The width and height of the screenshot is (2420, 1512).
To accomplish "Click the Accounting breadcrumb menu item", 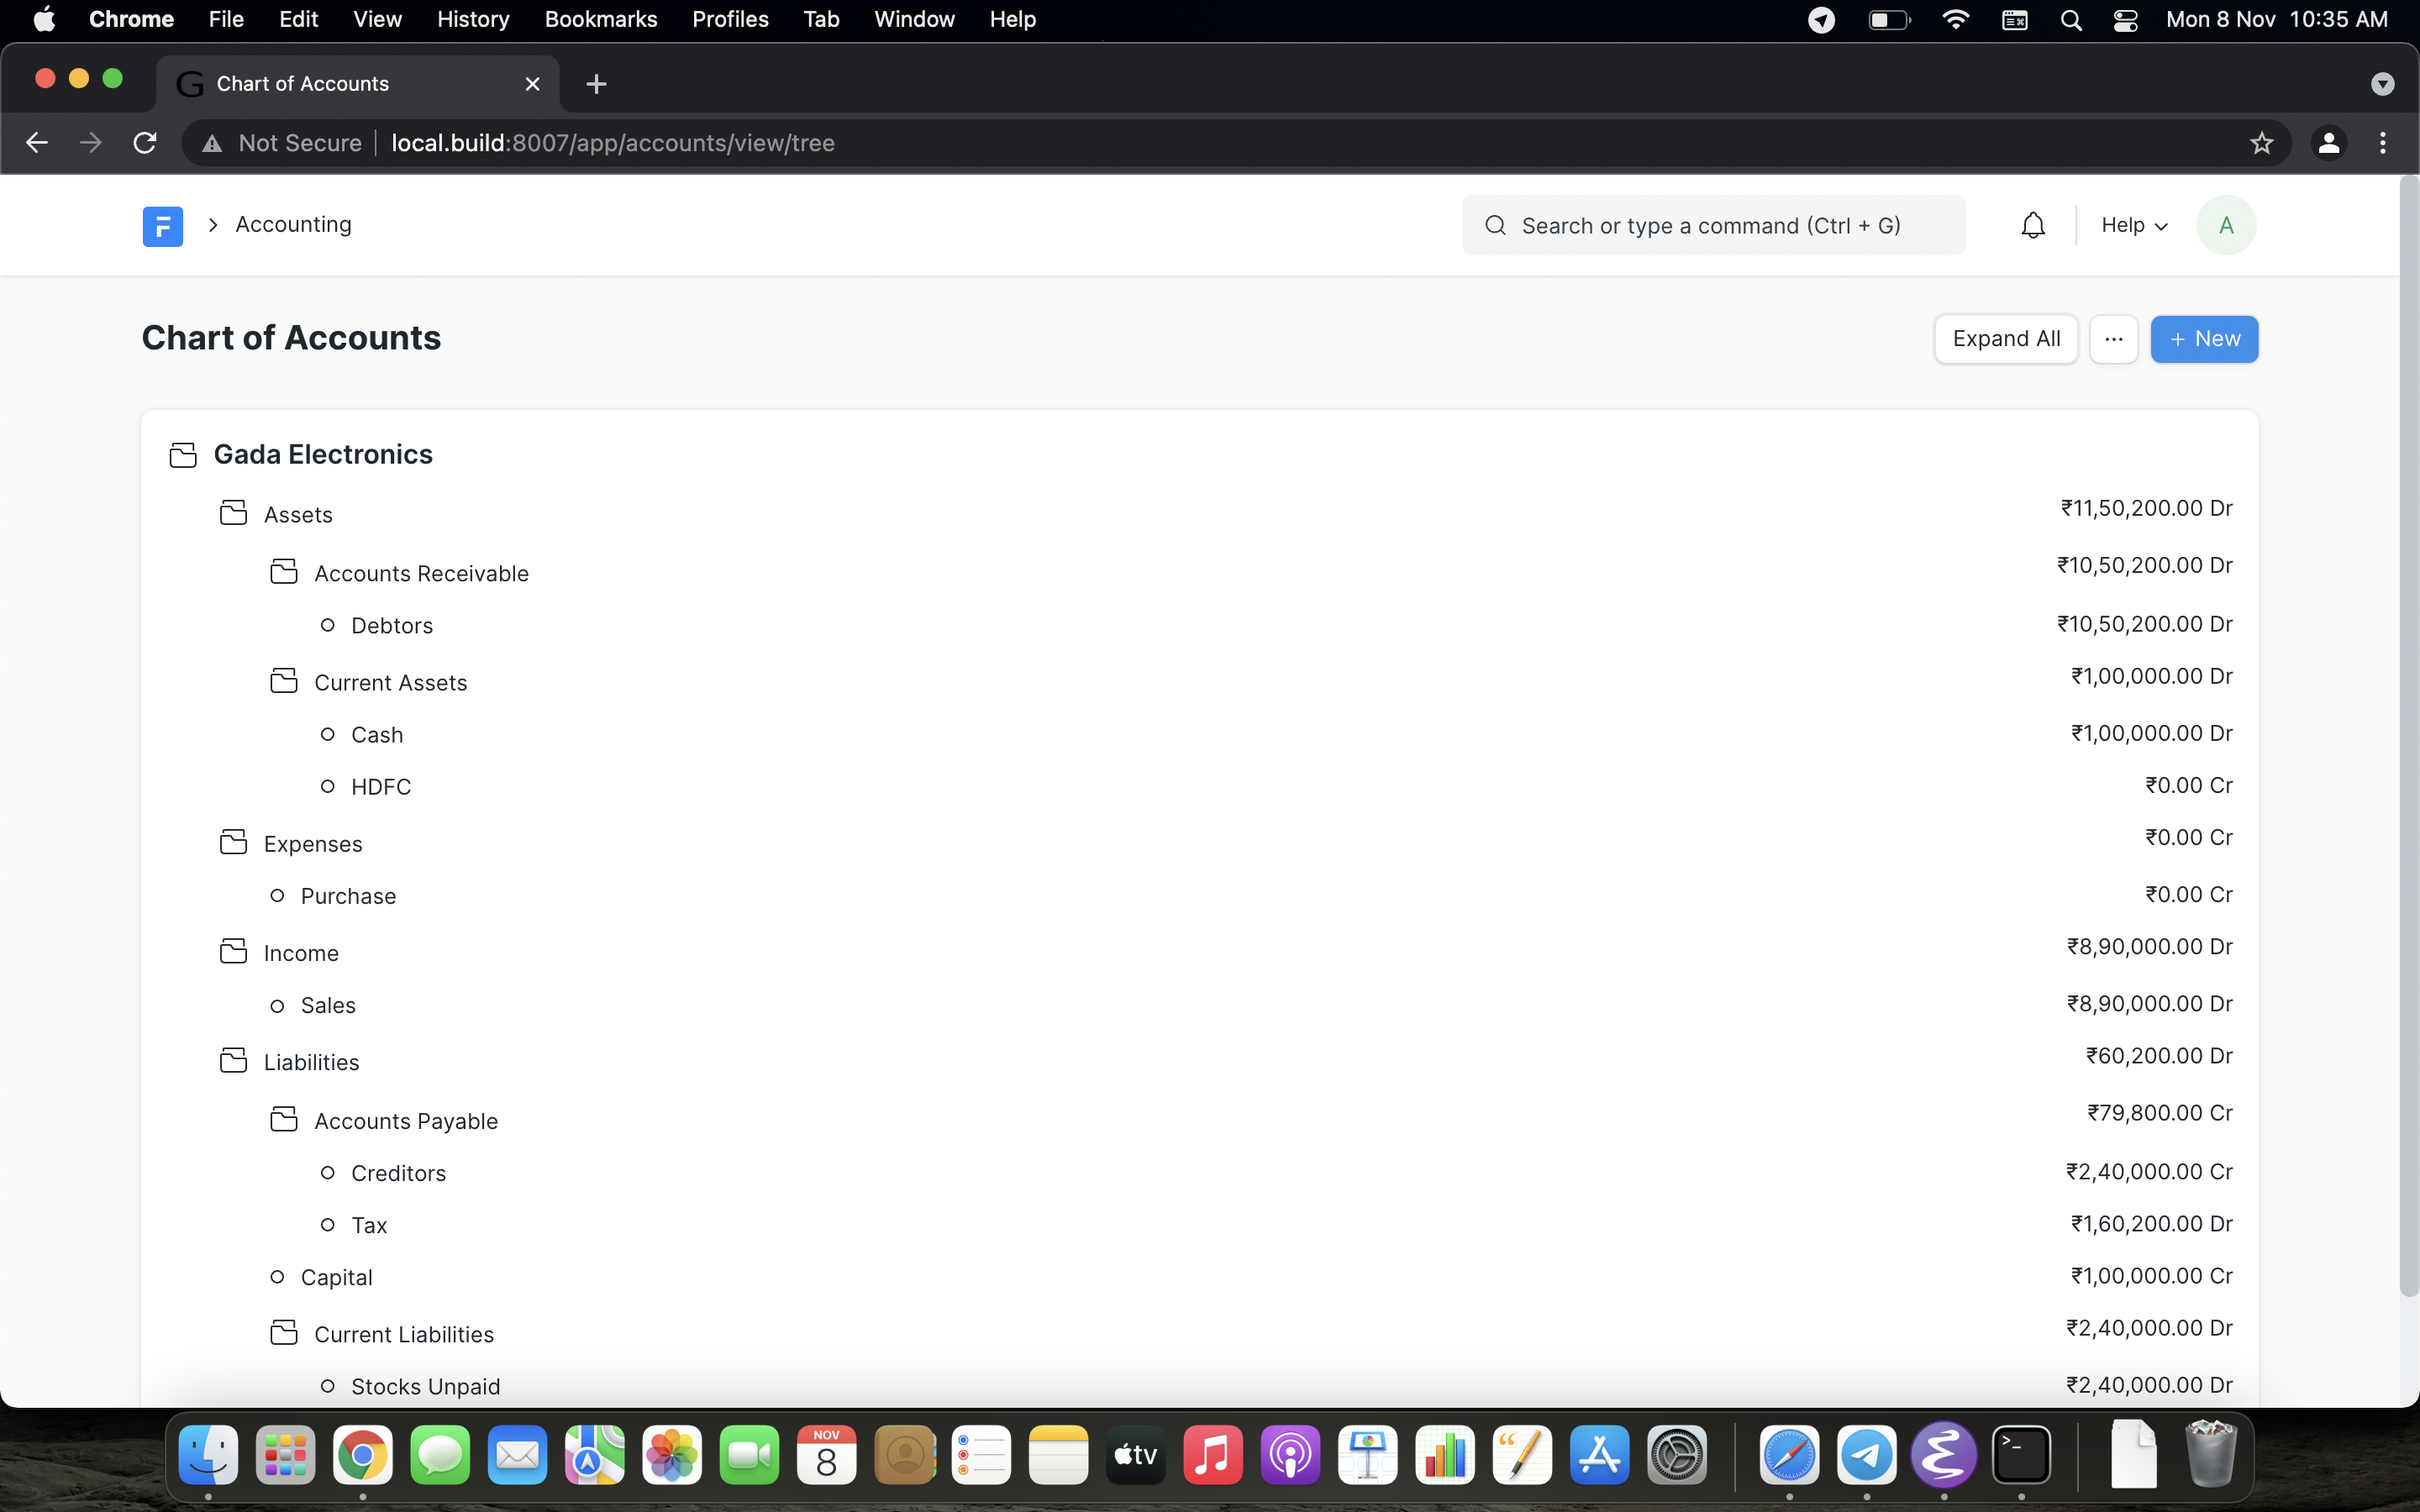I will pos(291,223).
